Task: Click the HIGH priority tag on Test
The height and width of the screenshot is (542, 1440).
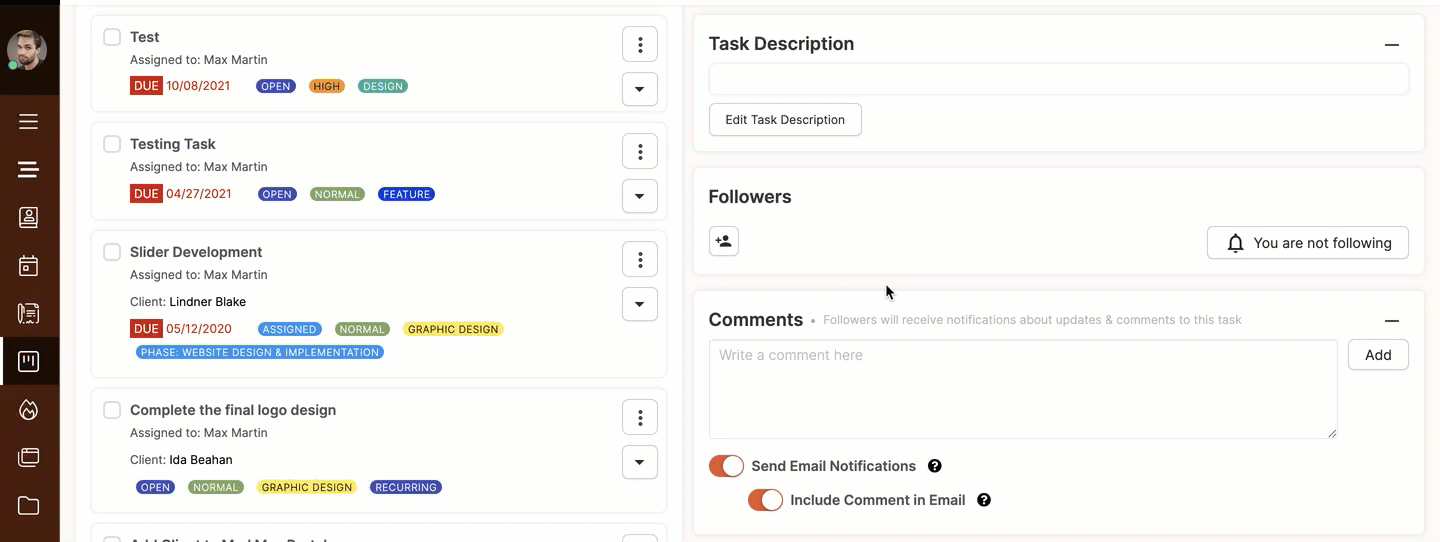Action: point(326,86)
